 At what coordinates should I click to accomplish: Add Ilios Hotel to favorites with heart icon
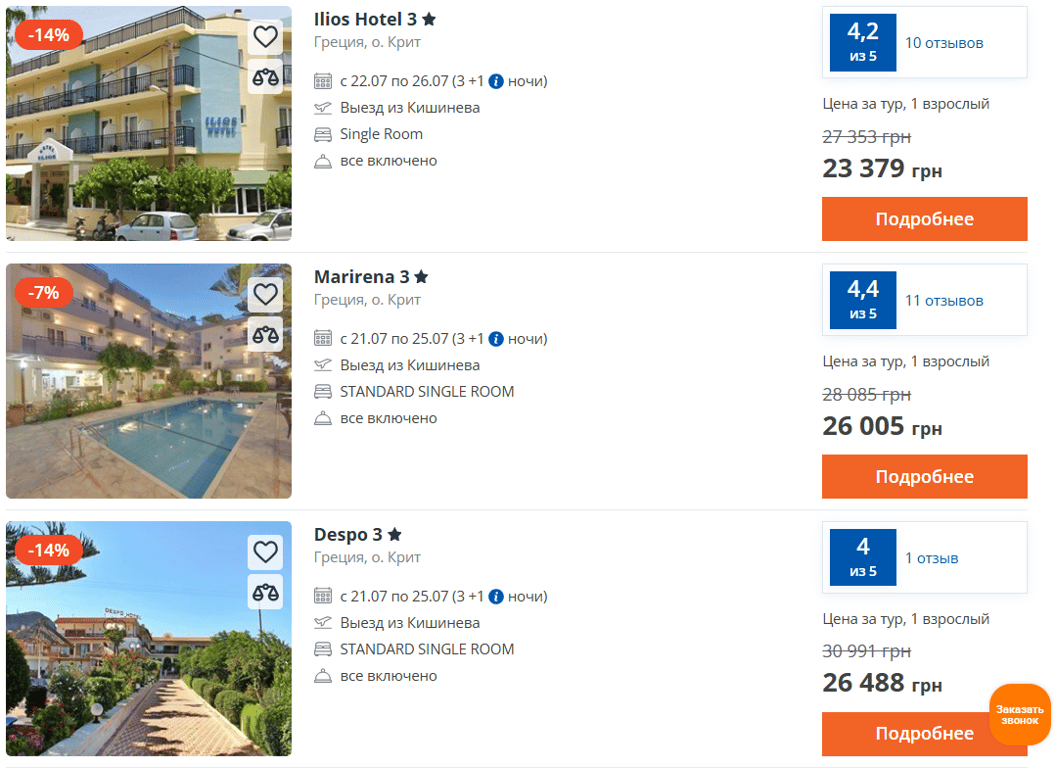click(265, 38)
